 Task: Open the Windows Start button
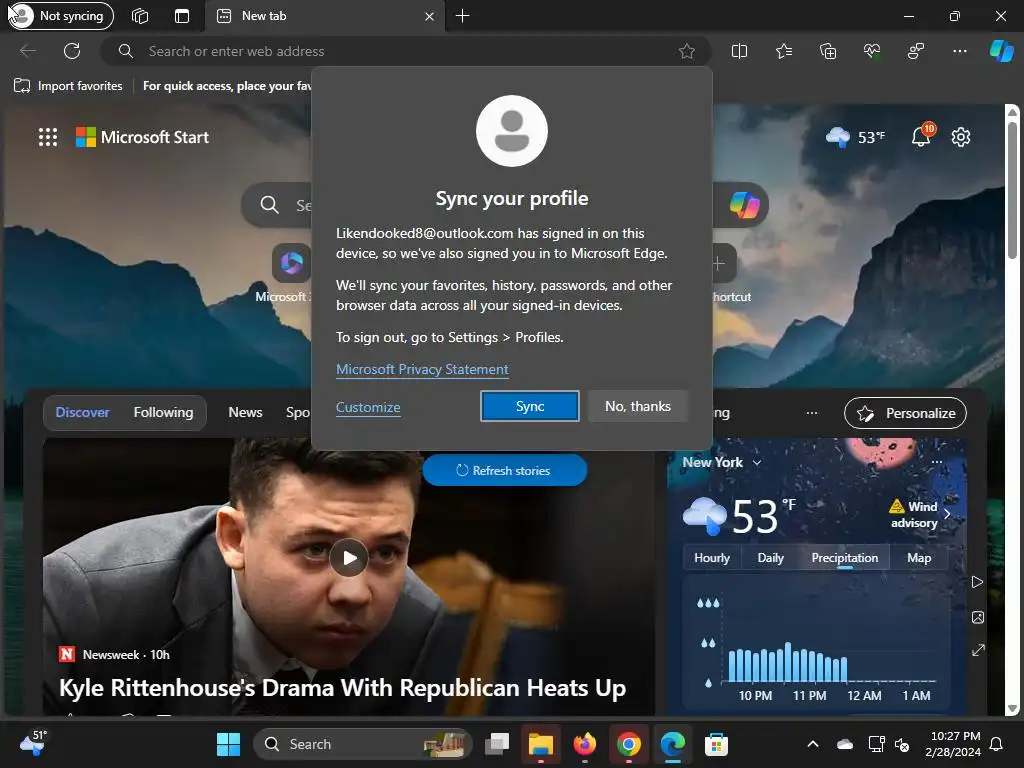[229, 744]
